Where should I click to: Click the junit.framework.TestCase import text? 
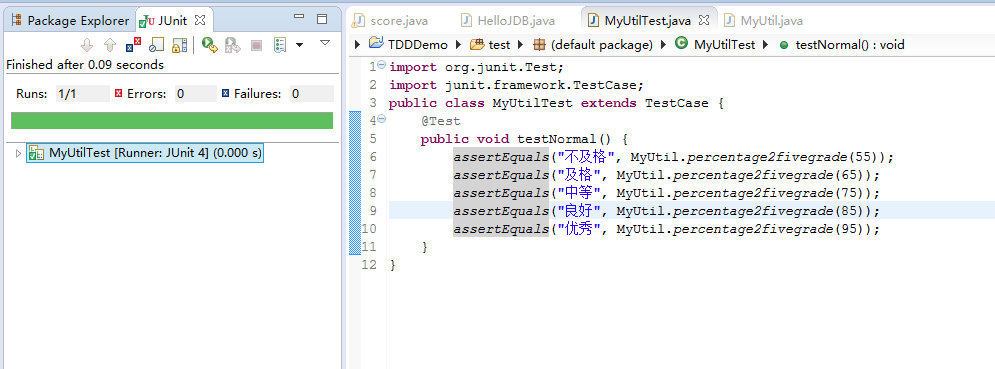(540, 85)
